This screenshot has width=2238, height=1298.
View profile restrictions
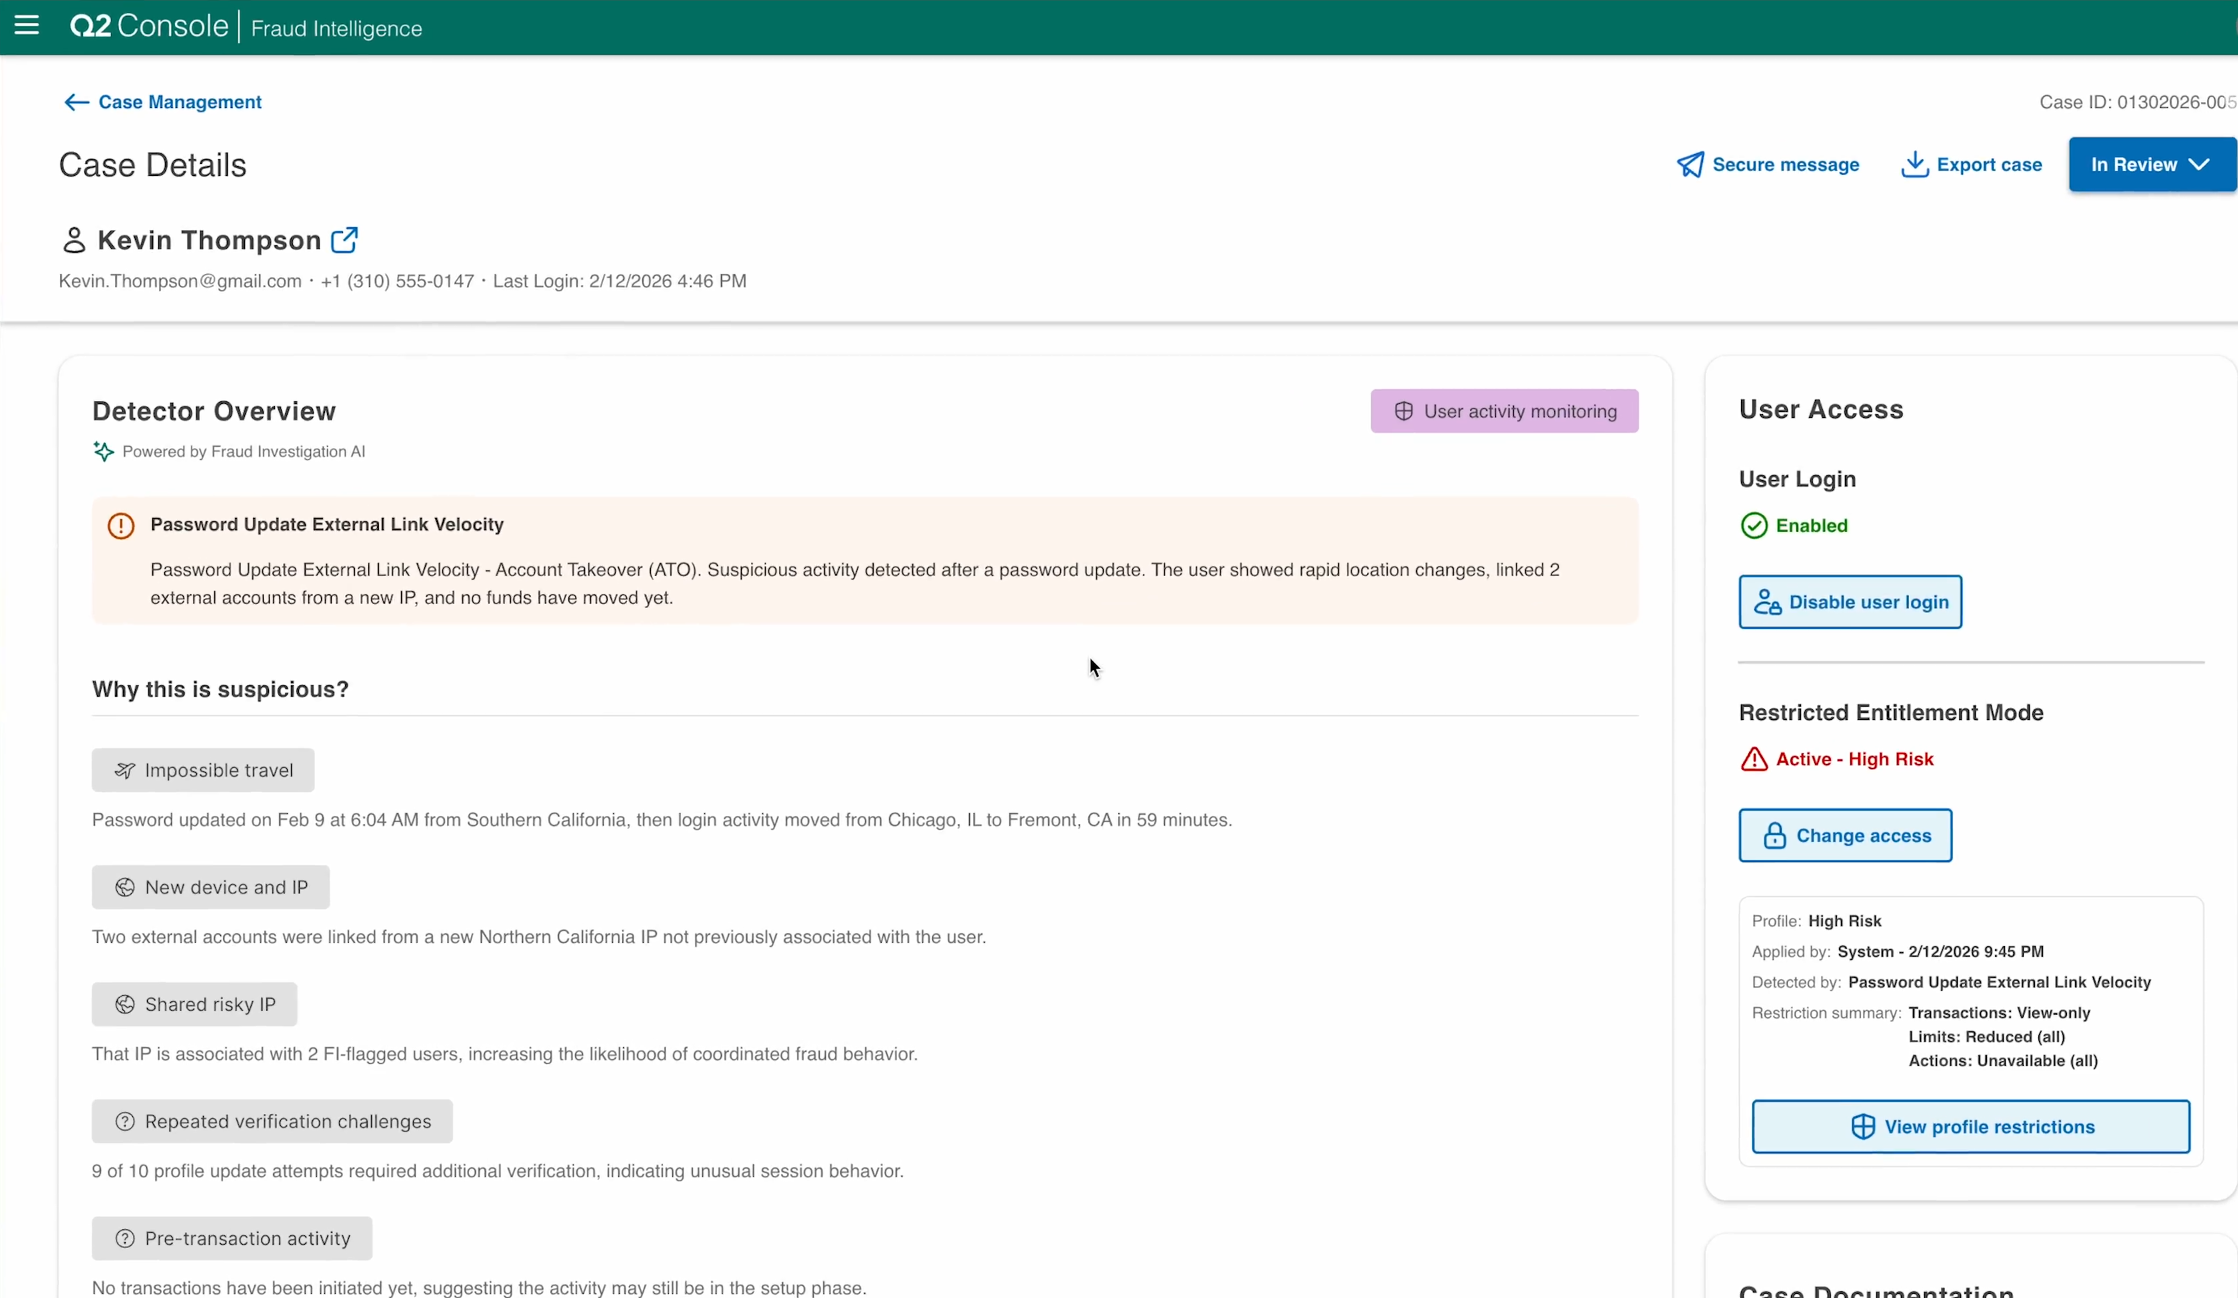[x=1970, y=1126]
